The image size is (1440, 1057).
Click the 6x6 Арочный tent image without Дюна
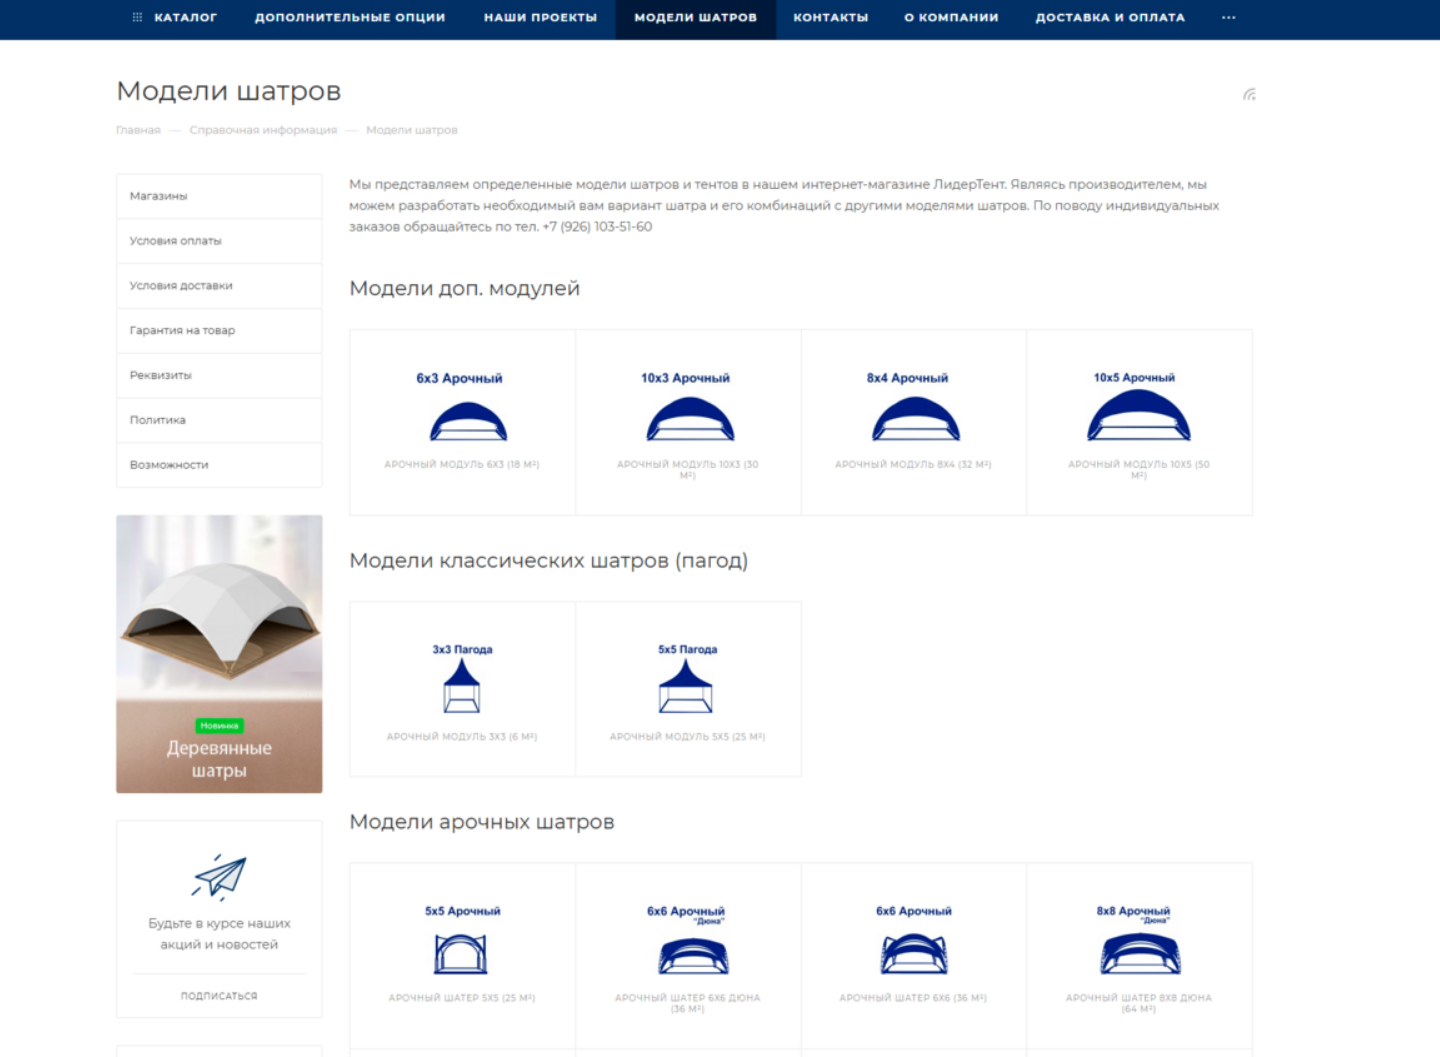pyautogui.click(x=913, y=940)
